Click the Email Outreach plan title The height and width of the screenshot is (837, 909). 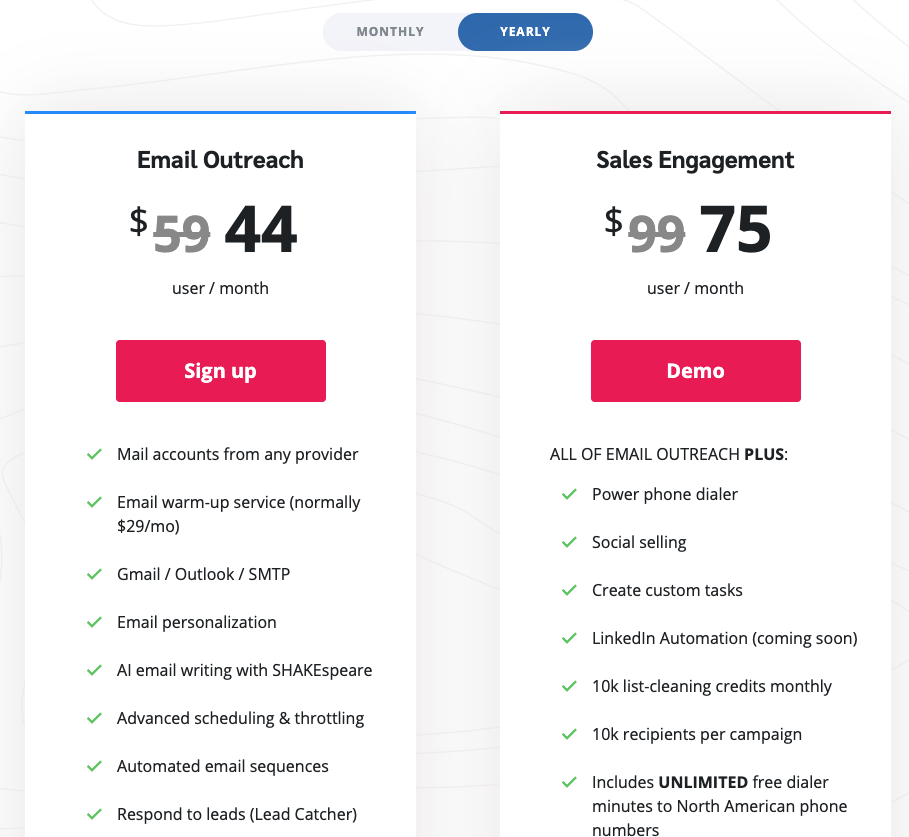tap(221, 160)
